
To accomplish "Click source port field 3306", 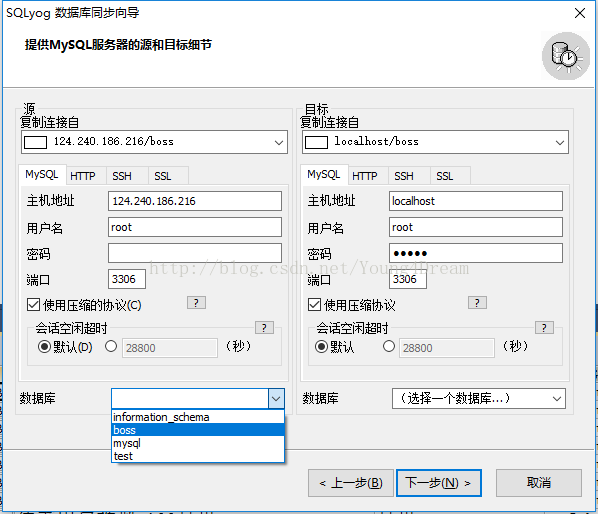I will 127,279.
